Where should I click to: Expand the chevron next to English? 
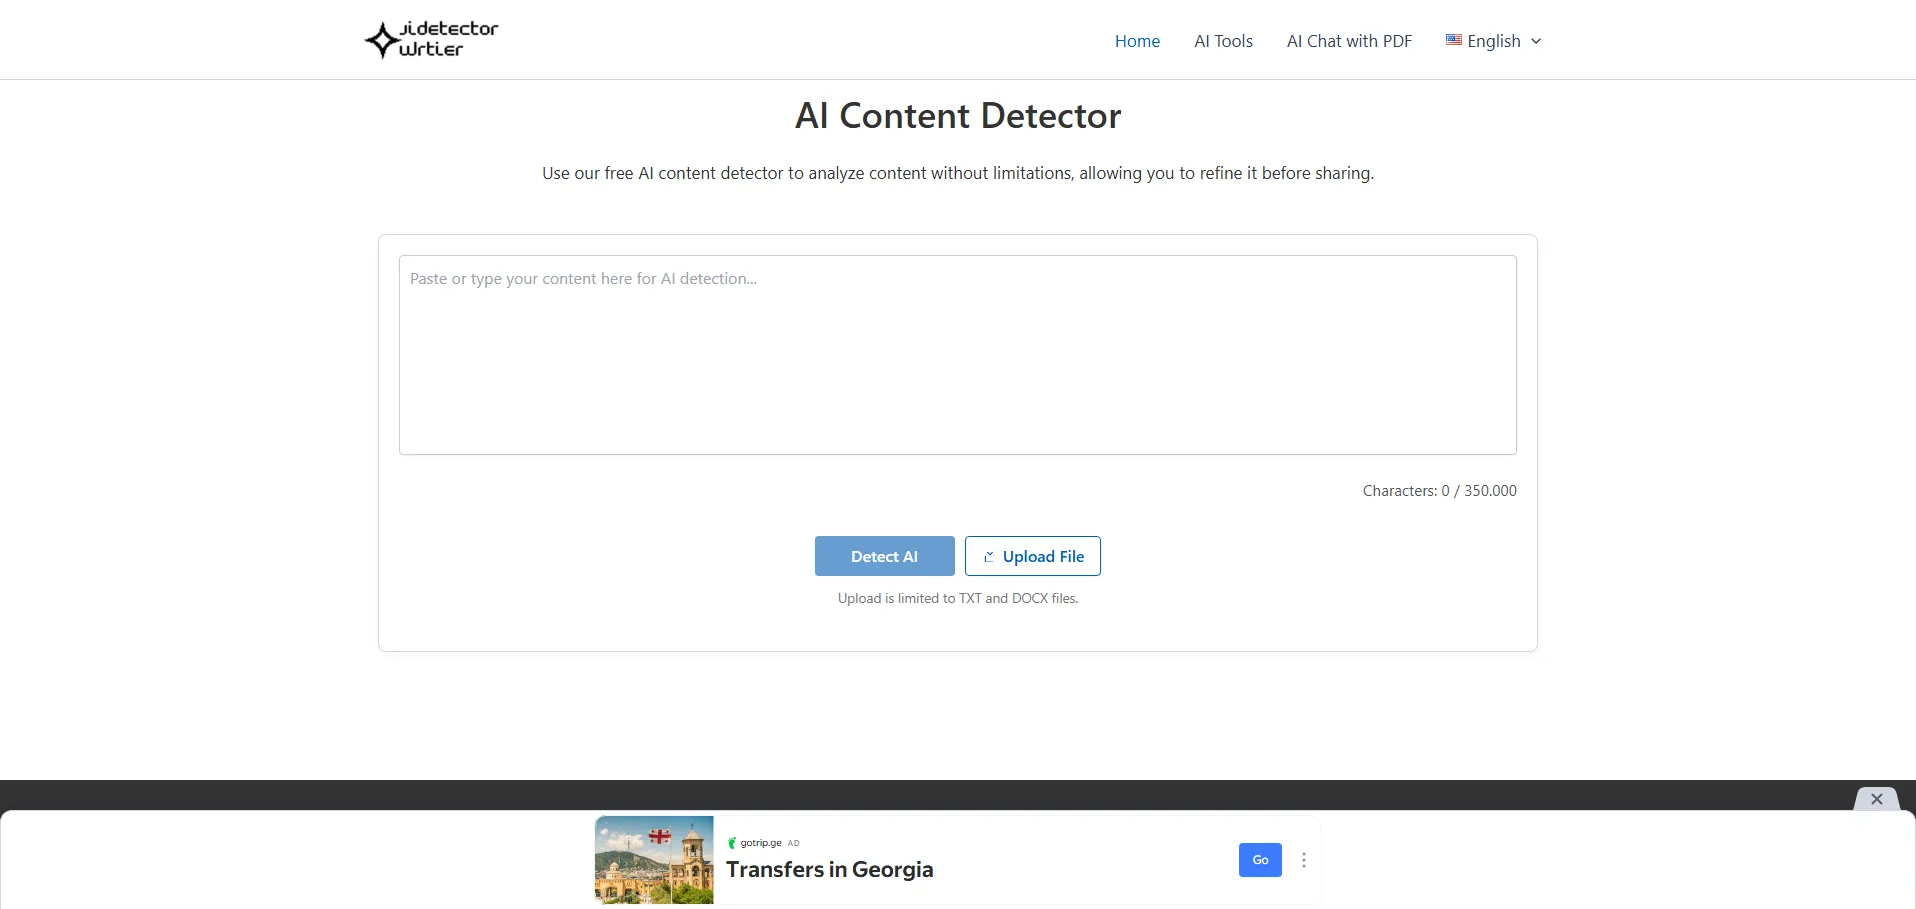[x=1536, y=41]
